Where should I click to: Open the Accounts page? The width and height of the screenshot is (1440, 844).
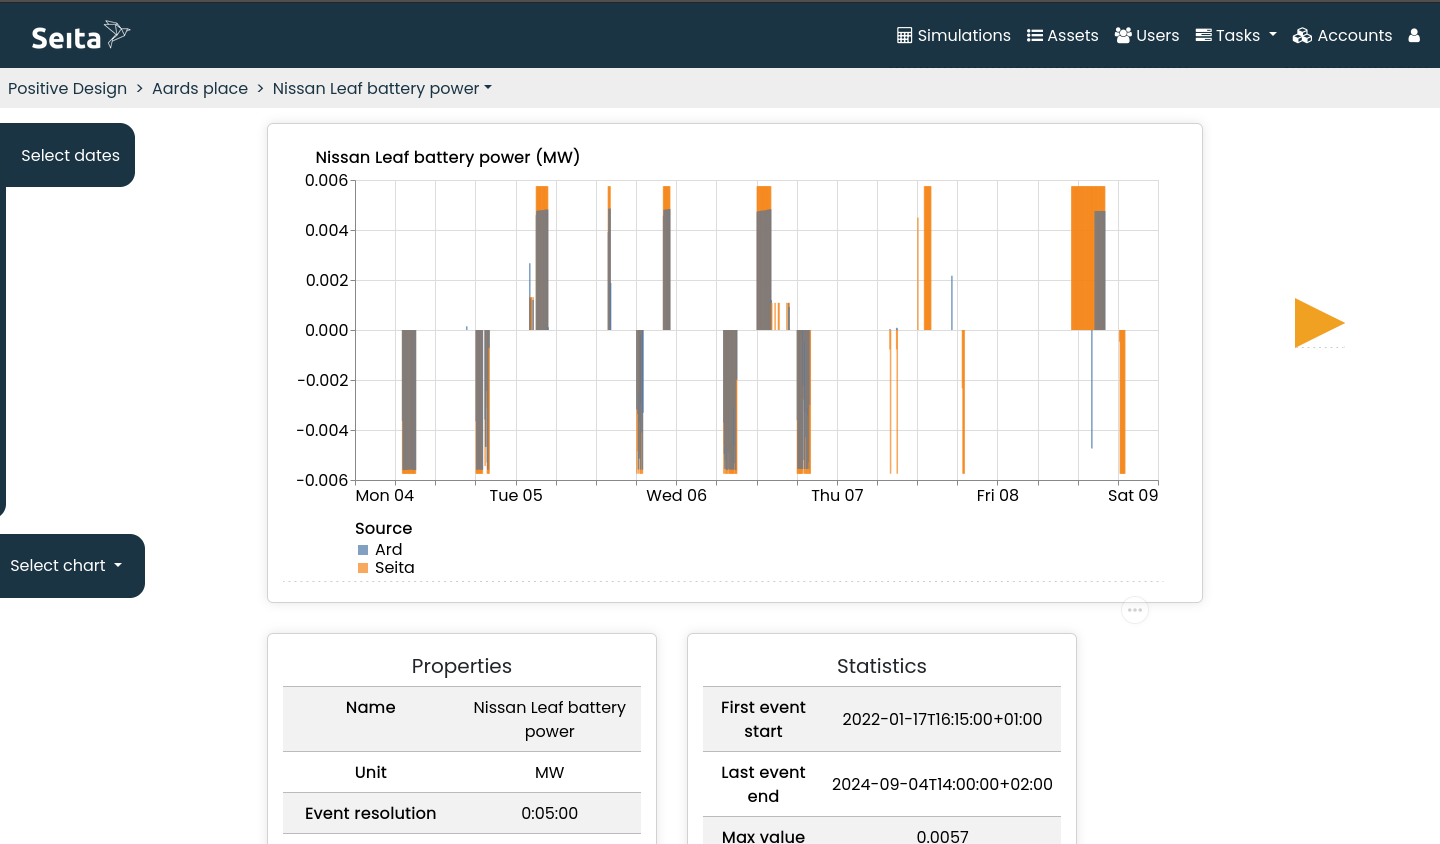click(x=1342, y=35)
